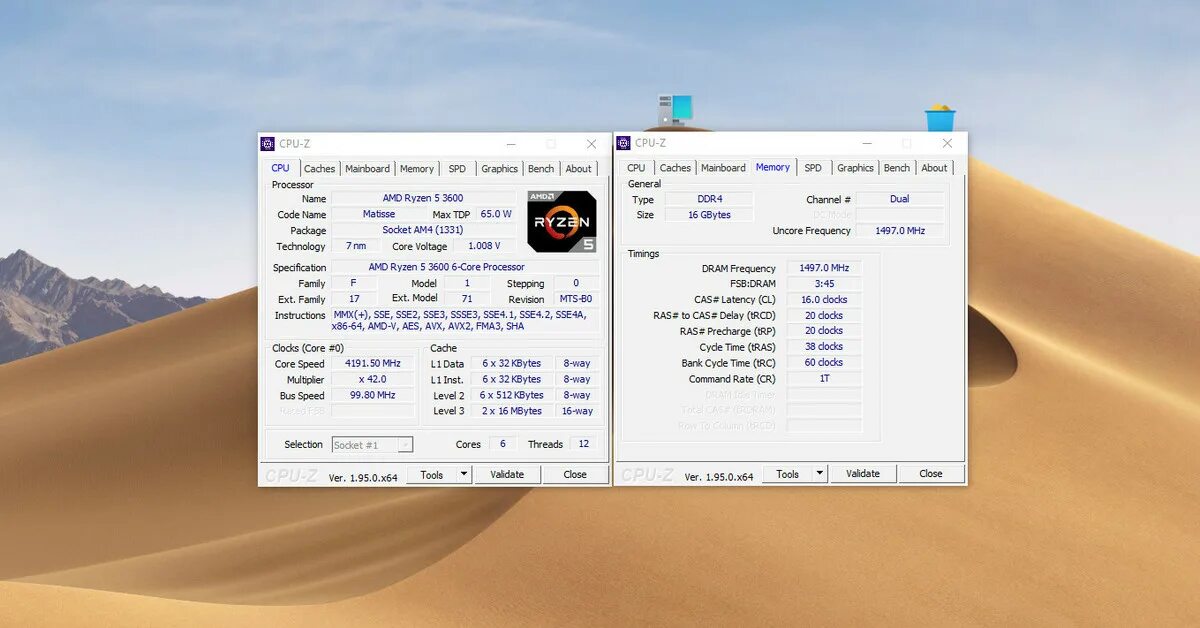The height and width of the screenshot is (628, 1200).
Task: Open the Socket #1 selection dropdown
Action: (x=372, y=445)
